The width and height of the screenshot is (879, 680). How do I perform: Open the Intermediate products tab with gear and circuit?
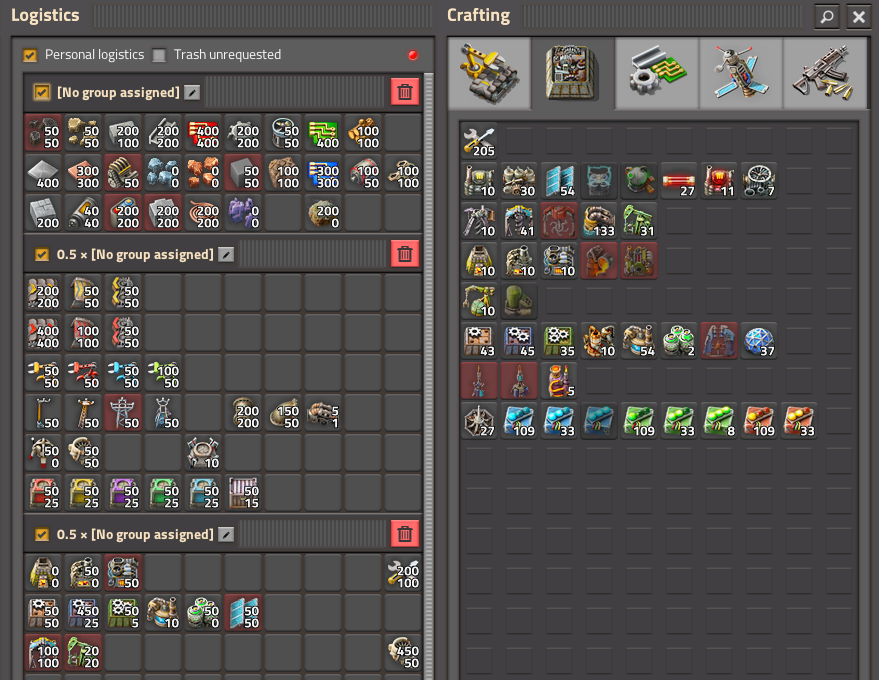[657, 73]
